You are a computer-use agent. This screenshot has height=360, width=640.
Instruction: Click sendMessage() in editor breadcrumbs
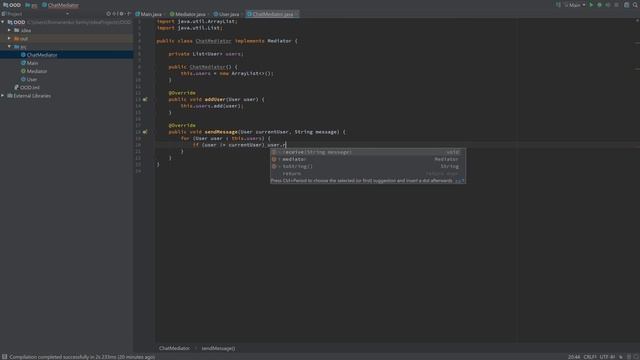tap(218, 348)
